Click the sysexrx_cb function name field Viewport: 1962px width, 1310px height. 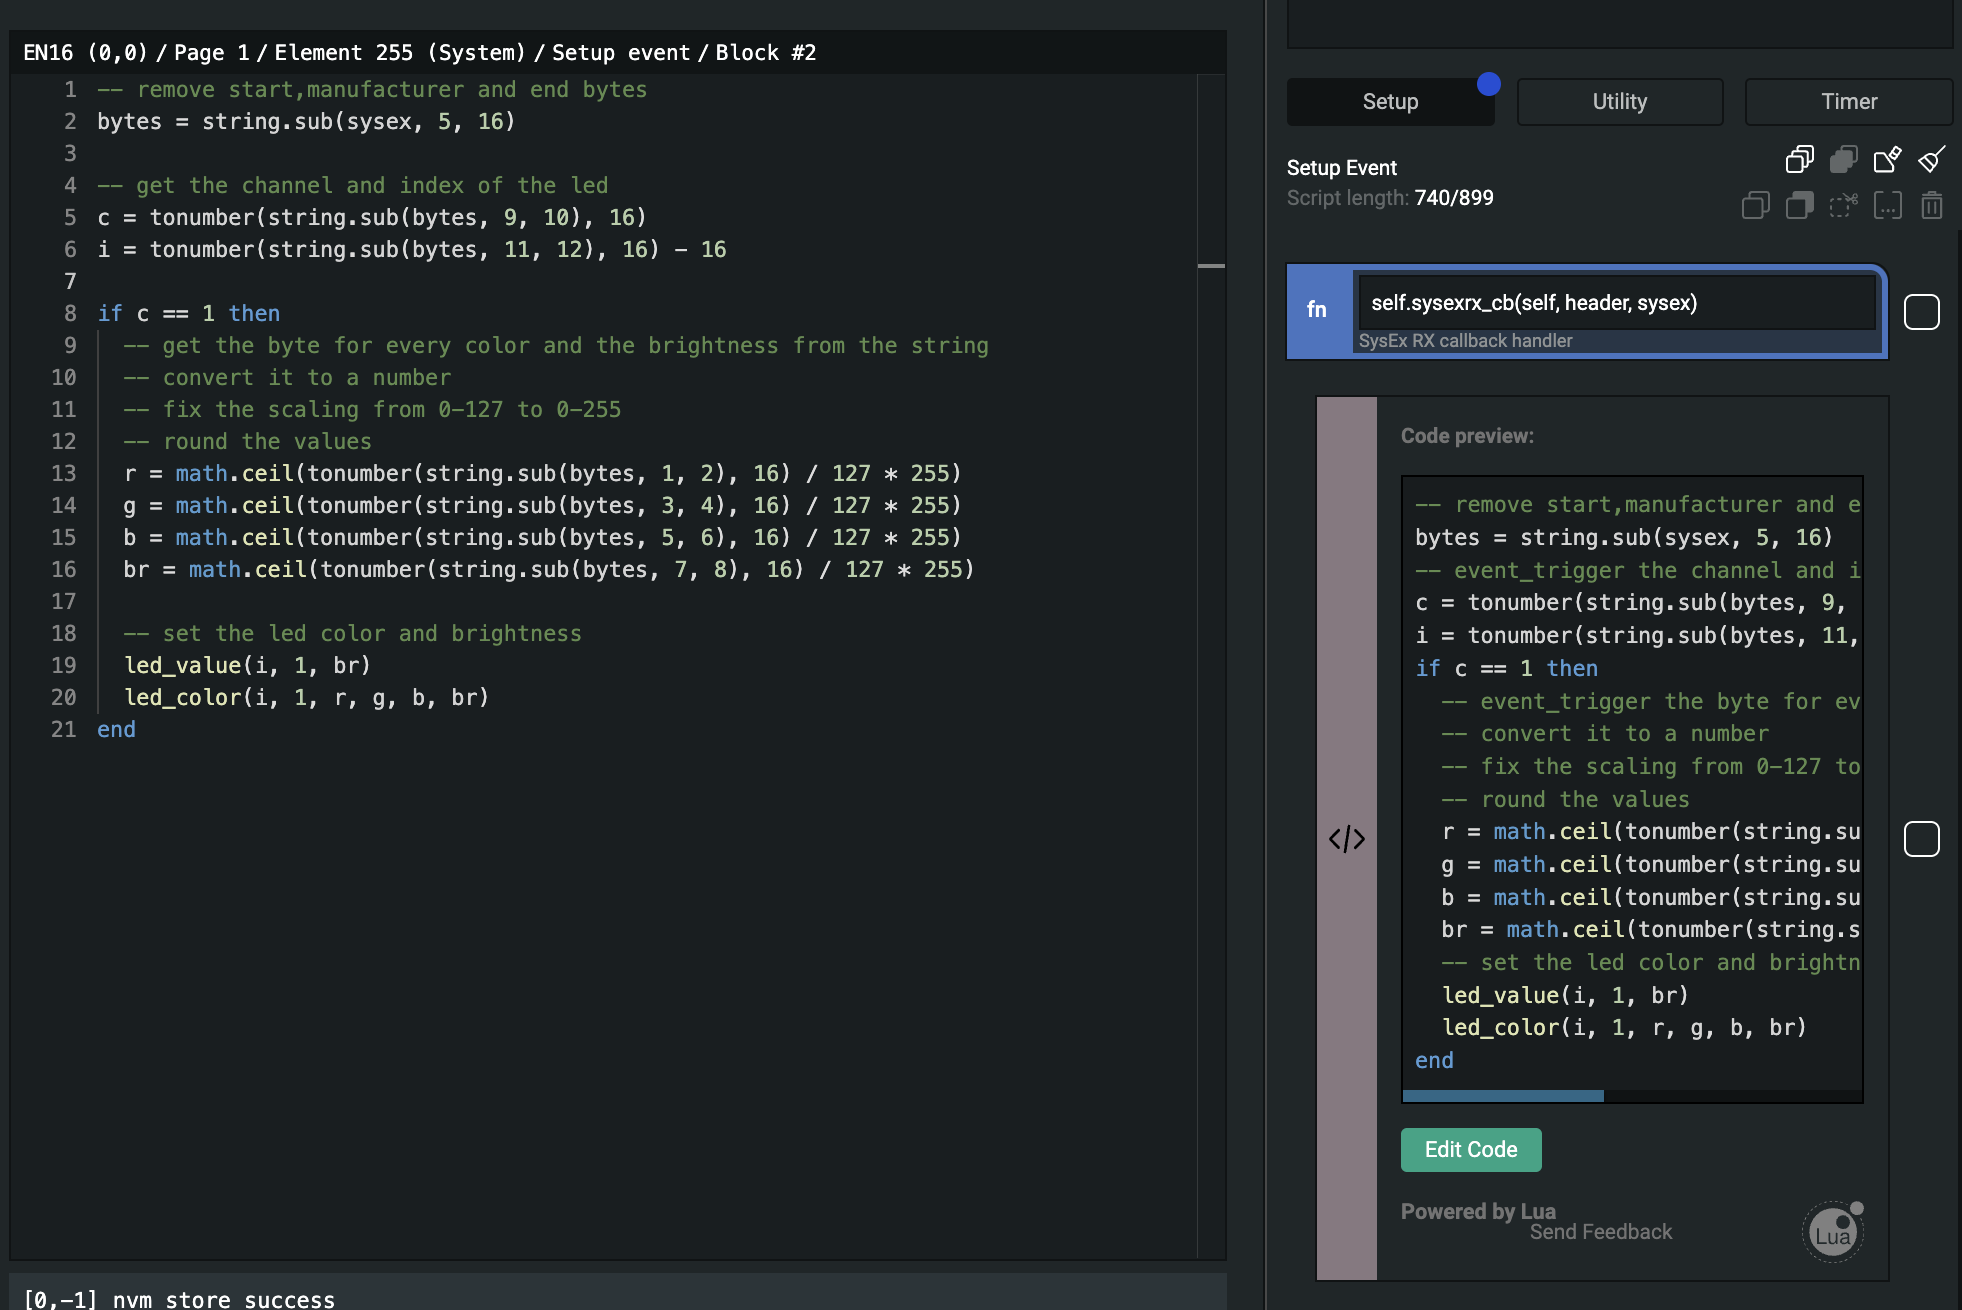[x=1615, y=303]
